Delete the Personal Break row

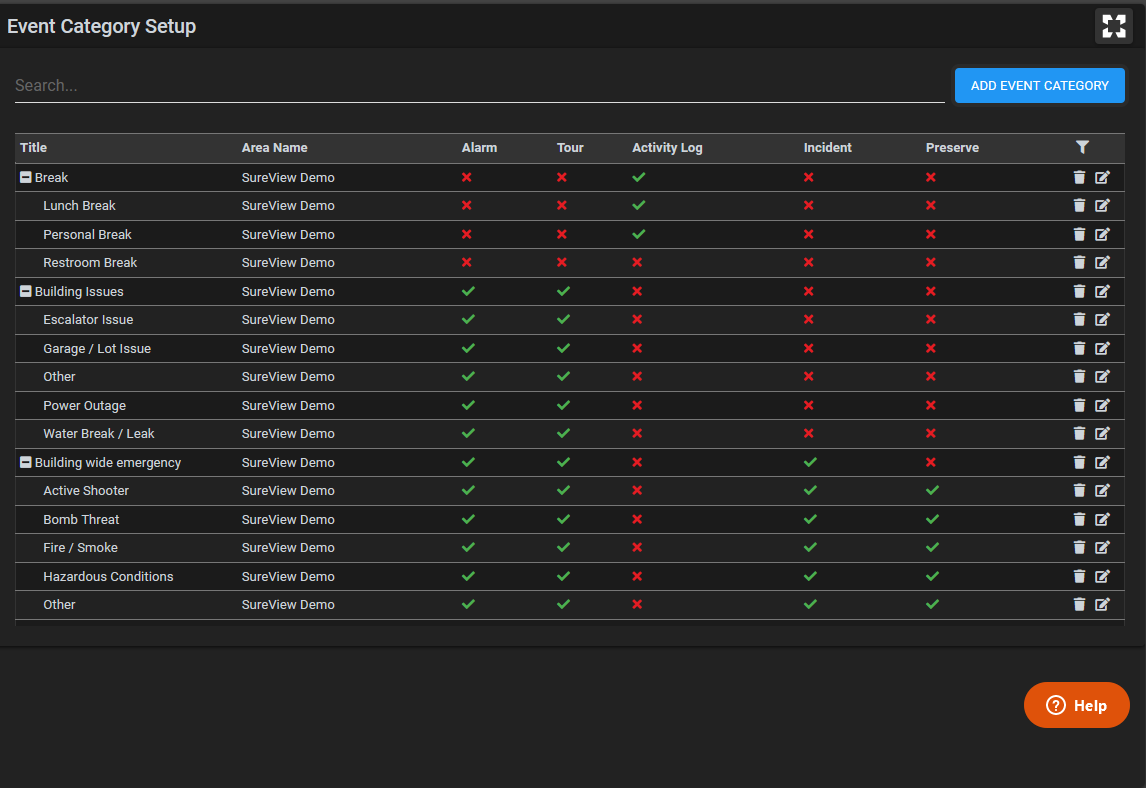1079,234
